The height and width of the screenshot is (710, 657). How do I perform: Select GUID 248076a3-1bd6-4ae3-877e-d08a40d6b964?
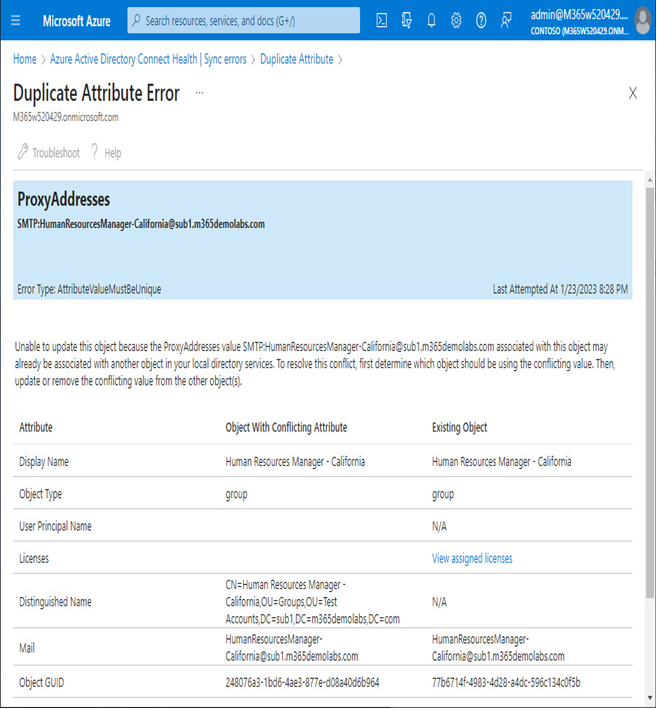pyautogui.click(x=302, y=682)
